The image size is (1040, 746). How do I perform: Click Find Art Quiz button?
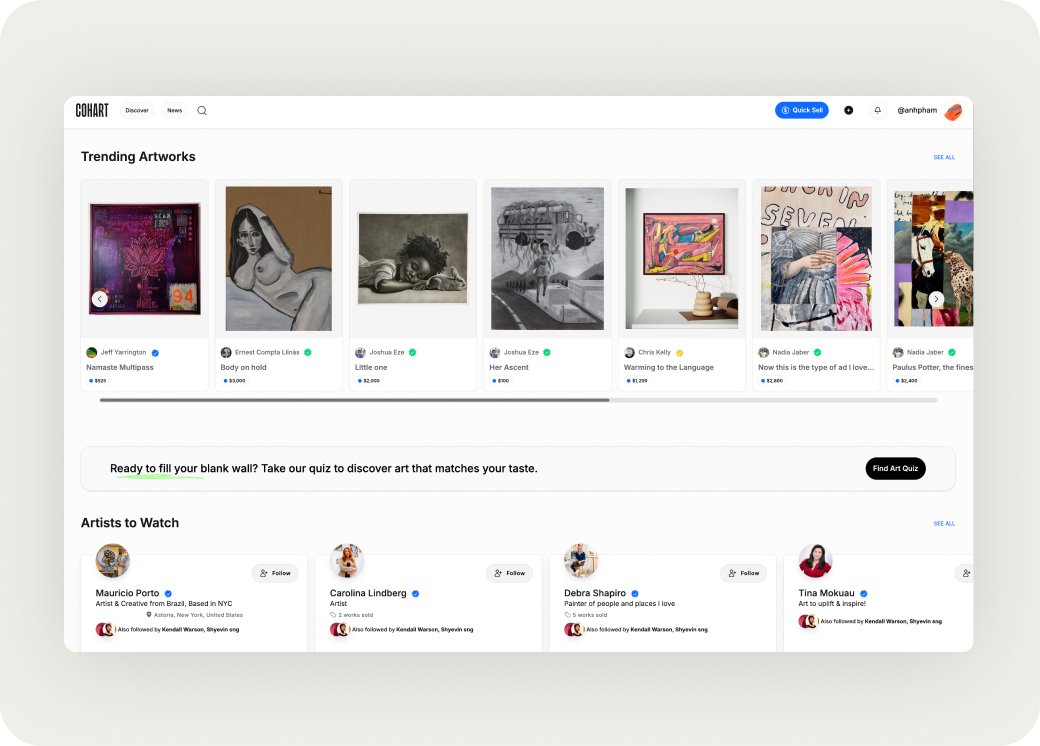(895, 468)
